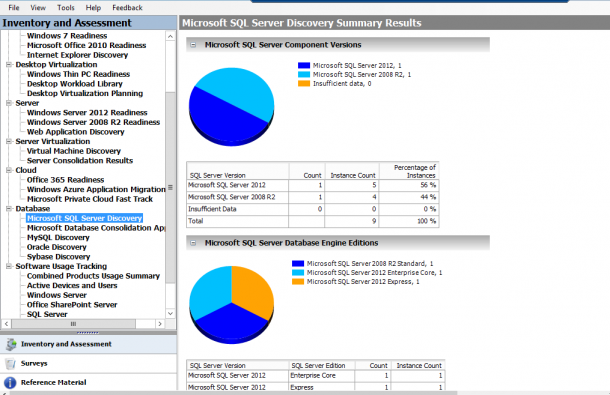
Task: Open the Feedback menu
Action: pyautogui.click(x=127, y=7)
